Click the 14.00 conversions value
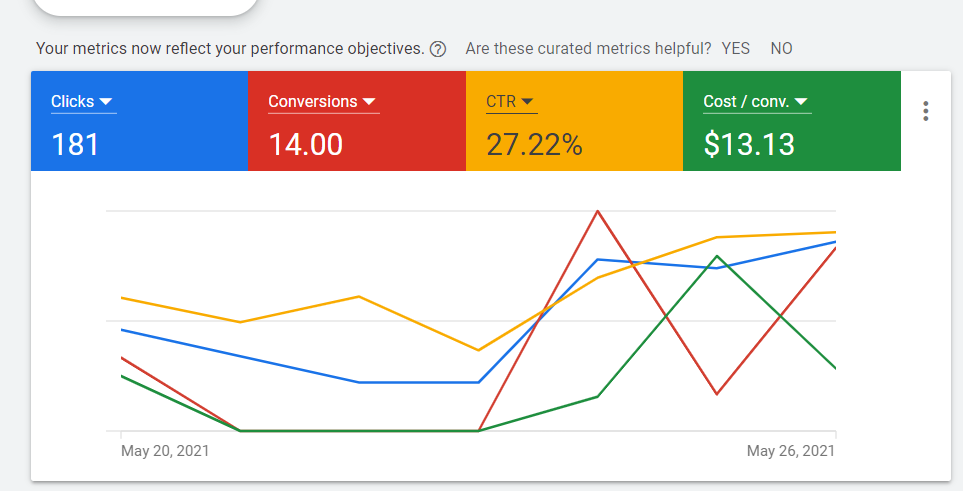 (x=305, y=144)
